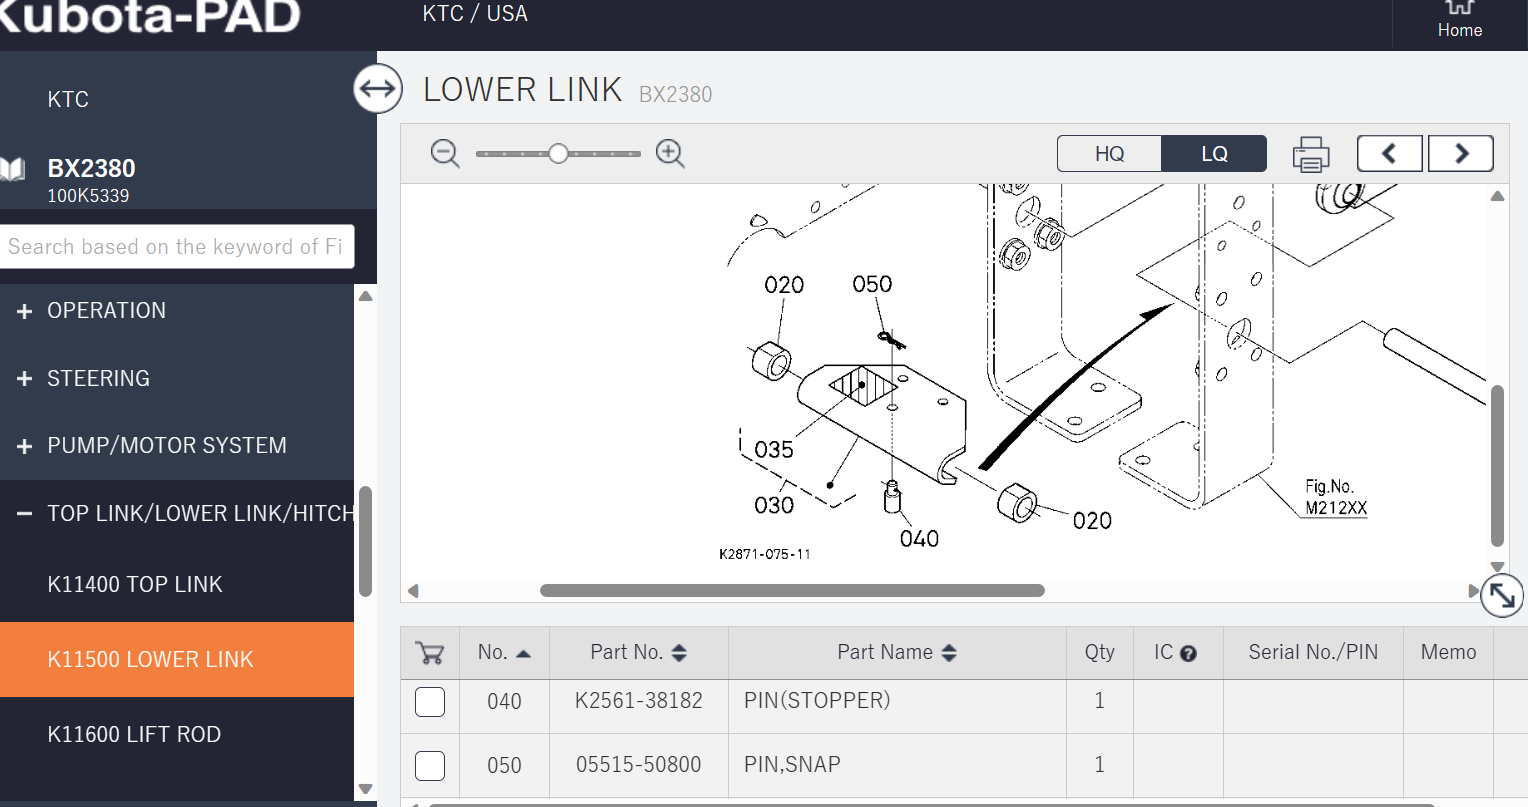Expand the OPERATION section
This screenshot has height=807, width=1528.
pos(25,312)
